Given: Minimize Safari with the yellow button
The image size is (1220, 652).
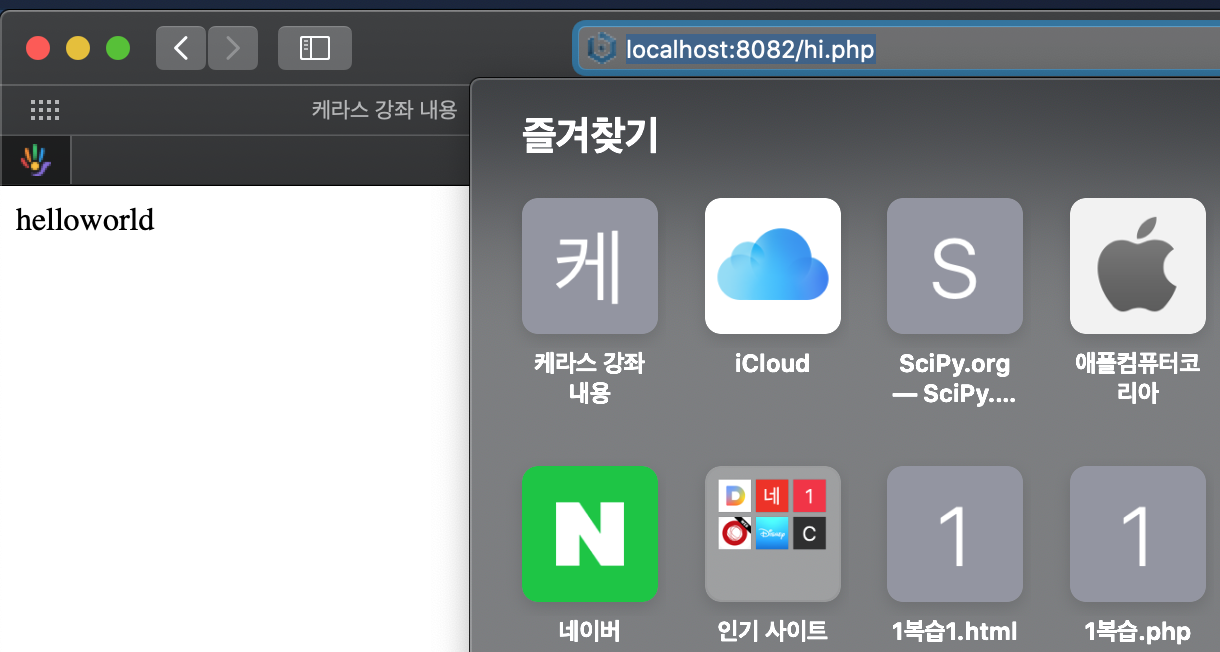Looking at the screenshot, I should tap(78, 48).
